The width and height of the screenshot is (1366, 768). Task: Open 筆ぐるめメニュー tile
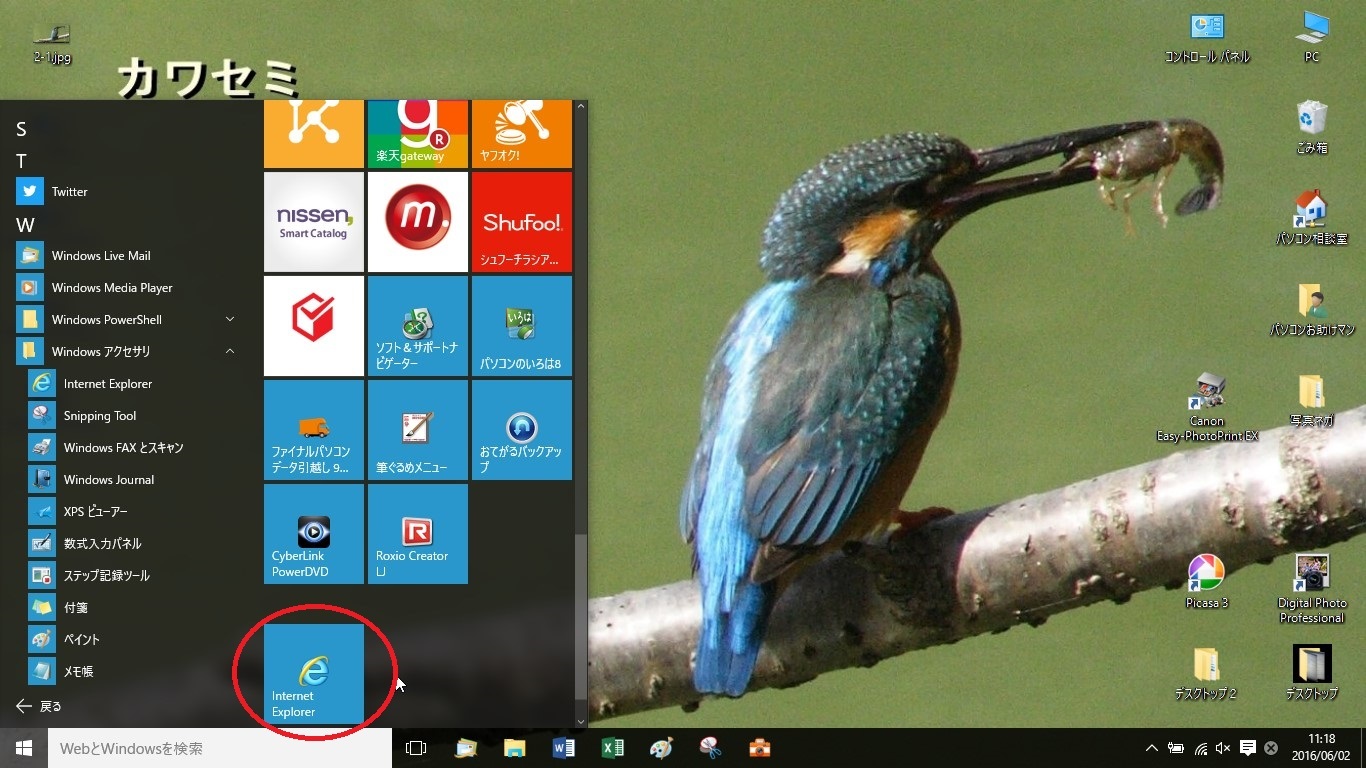tap(418, 430)
